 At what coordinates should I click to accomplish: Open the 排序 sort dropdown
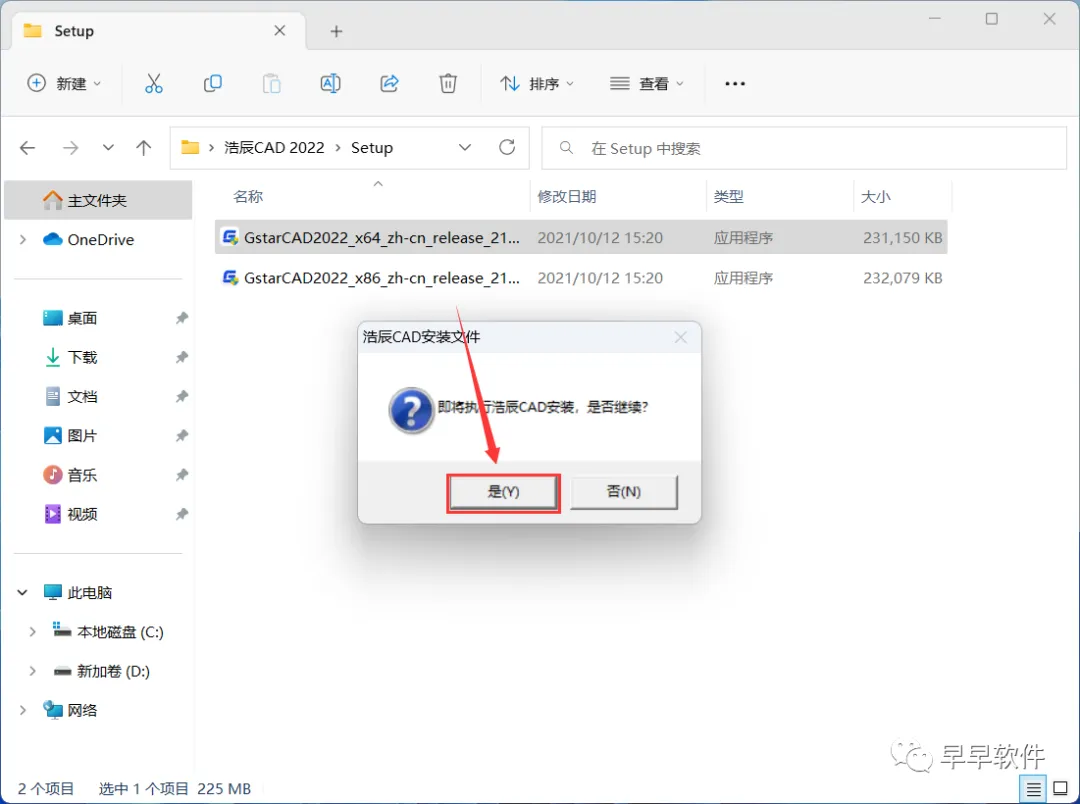537,83
